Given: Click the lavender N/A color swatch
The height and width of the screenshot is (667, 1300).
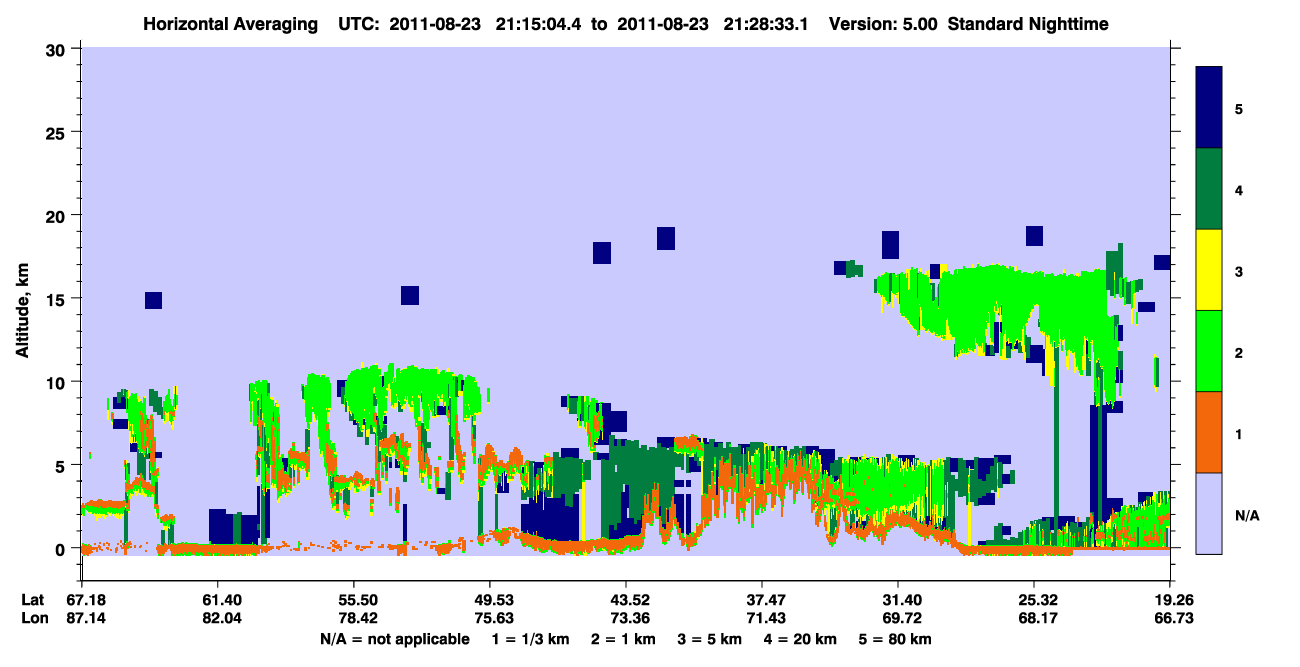Looking at the screenshot, I should tap(1209, 513).
